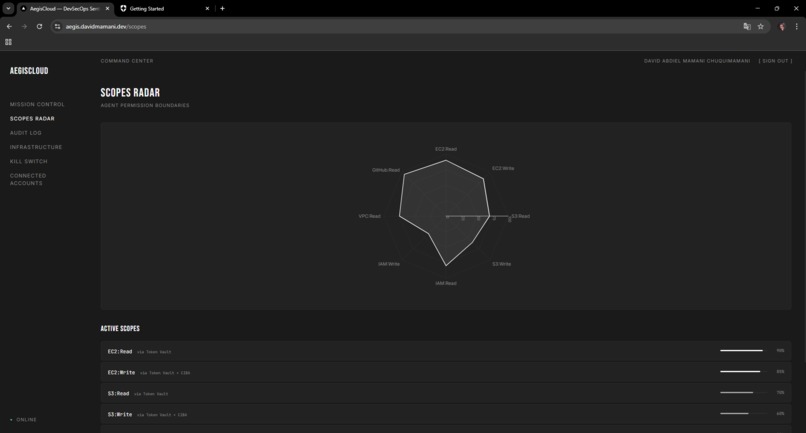The image size is (806, 433).
Task: Switch to the Getting Started tab
Action: click(x=164, y=8)
